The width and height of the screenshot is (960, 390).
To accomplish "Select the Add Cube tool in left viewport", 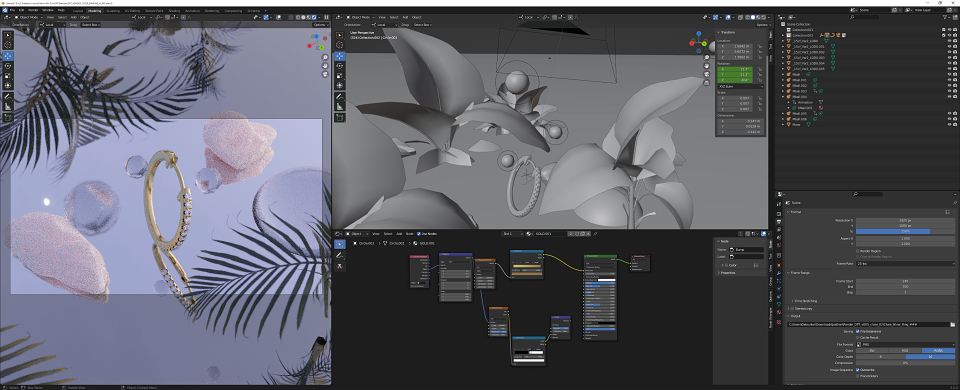I will (8, 117).
